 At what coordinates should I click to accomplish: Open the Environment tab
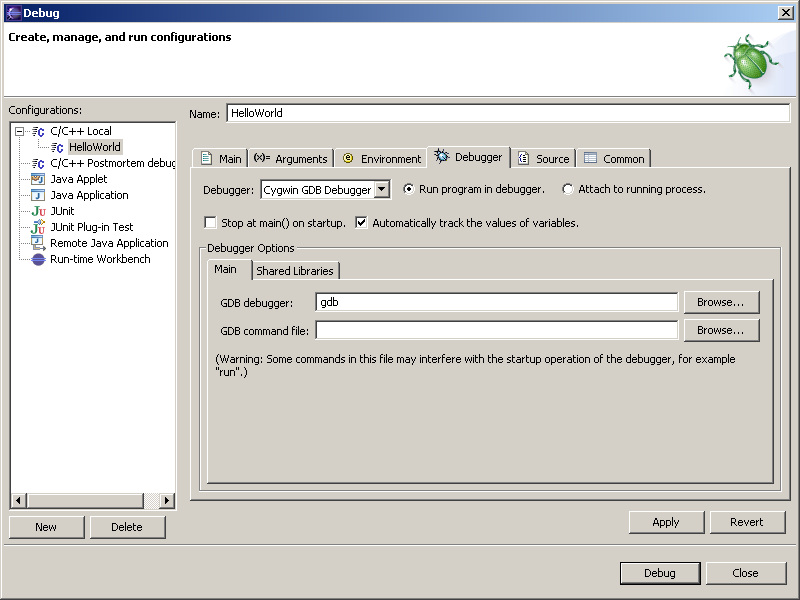pyautogui.click(x=381, y=158)
